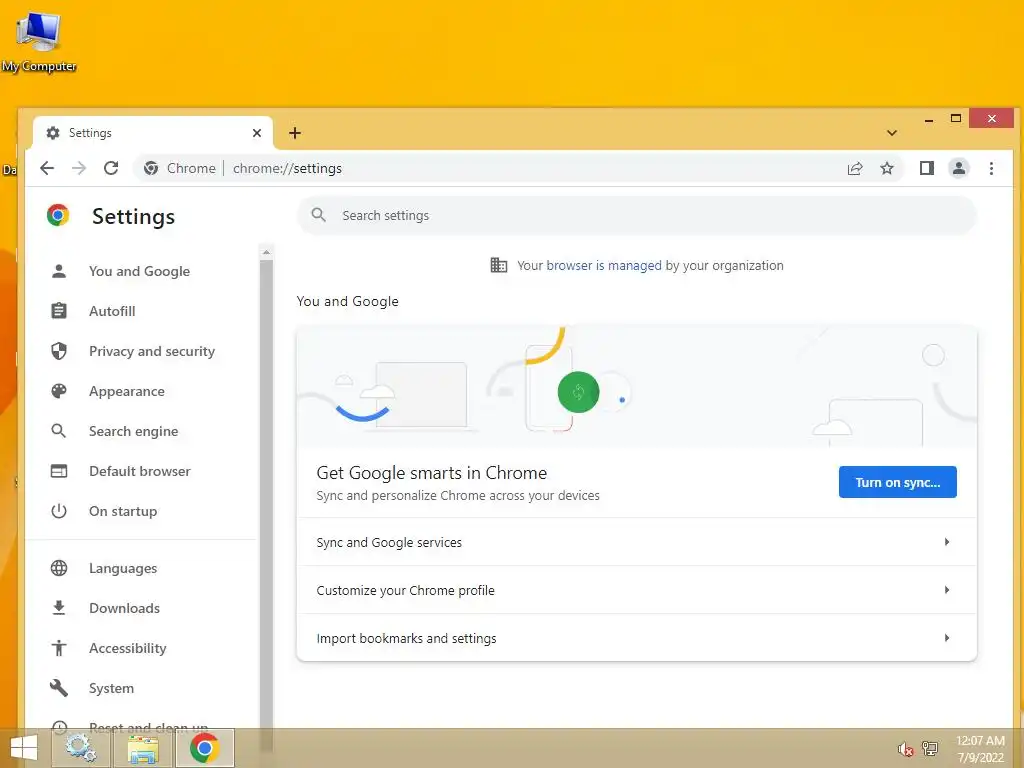Image resolution: width=1024 pixels, height=768 pixels.
Task: Open Chrome's three-dot menu
Action: coord(991,168)
